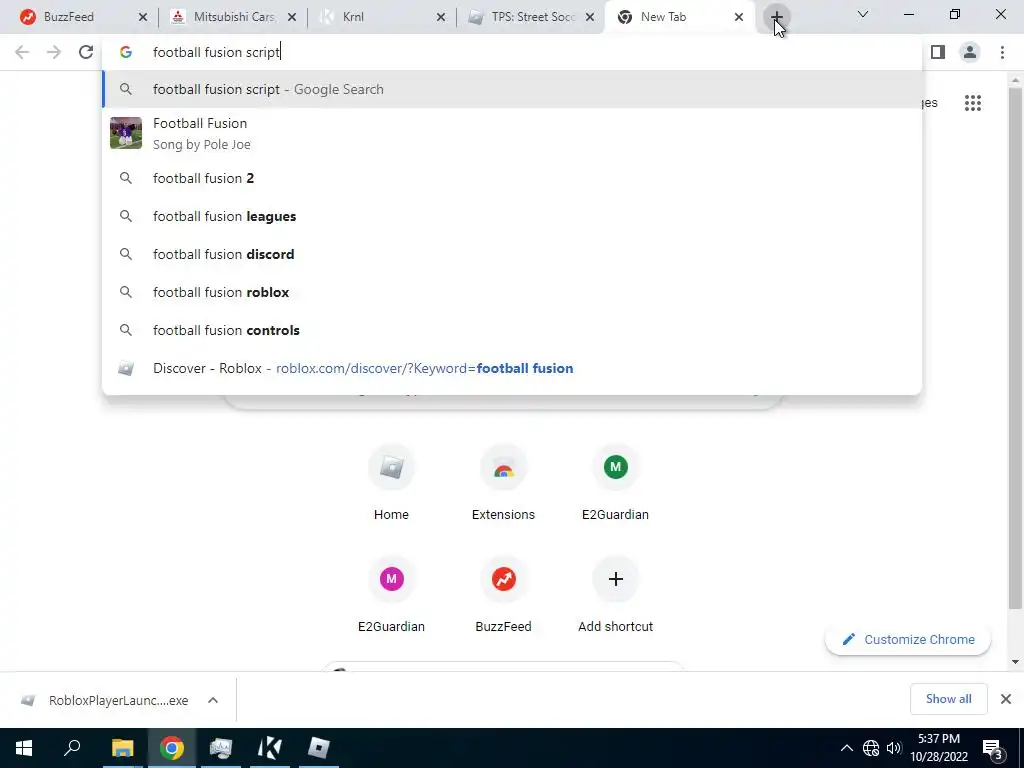
Task: Click Customize Chrome button
Action: tap(908, 639)
